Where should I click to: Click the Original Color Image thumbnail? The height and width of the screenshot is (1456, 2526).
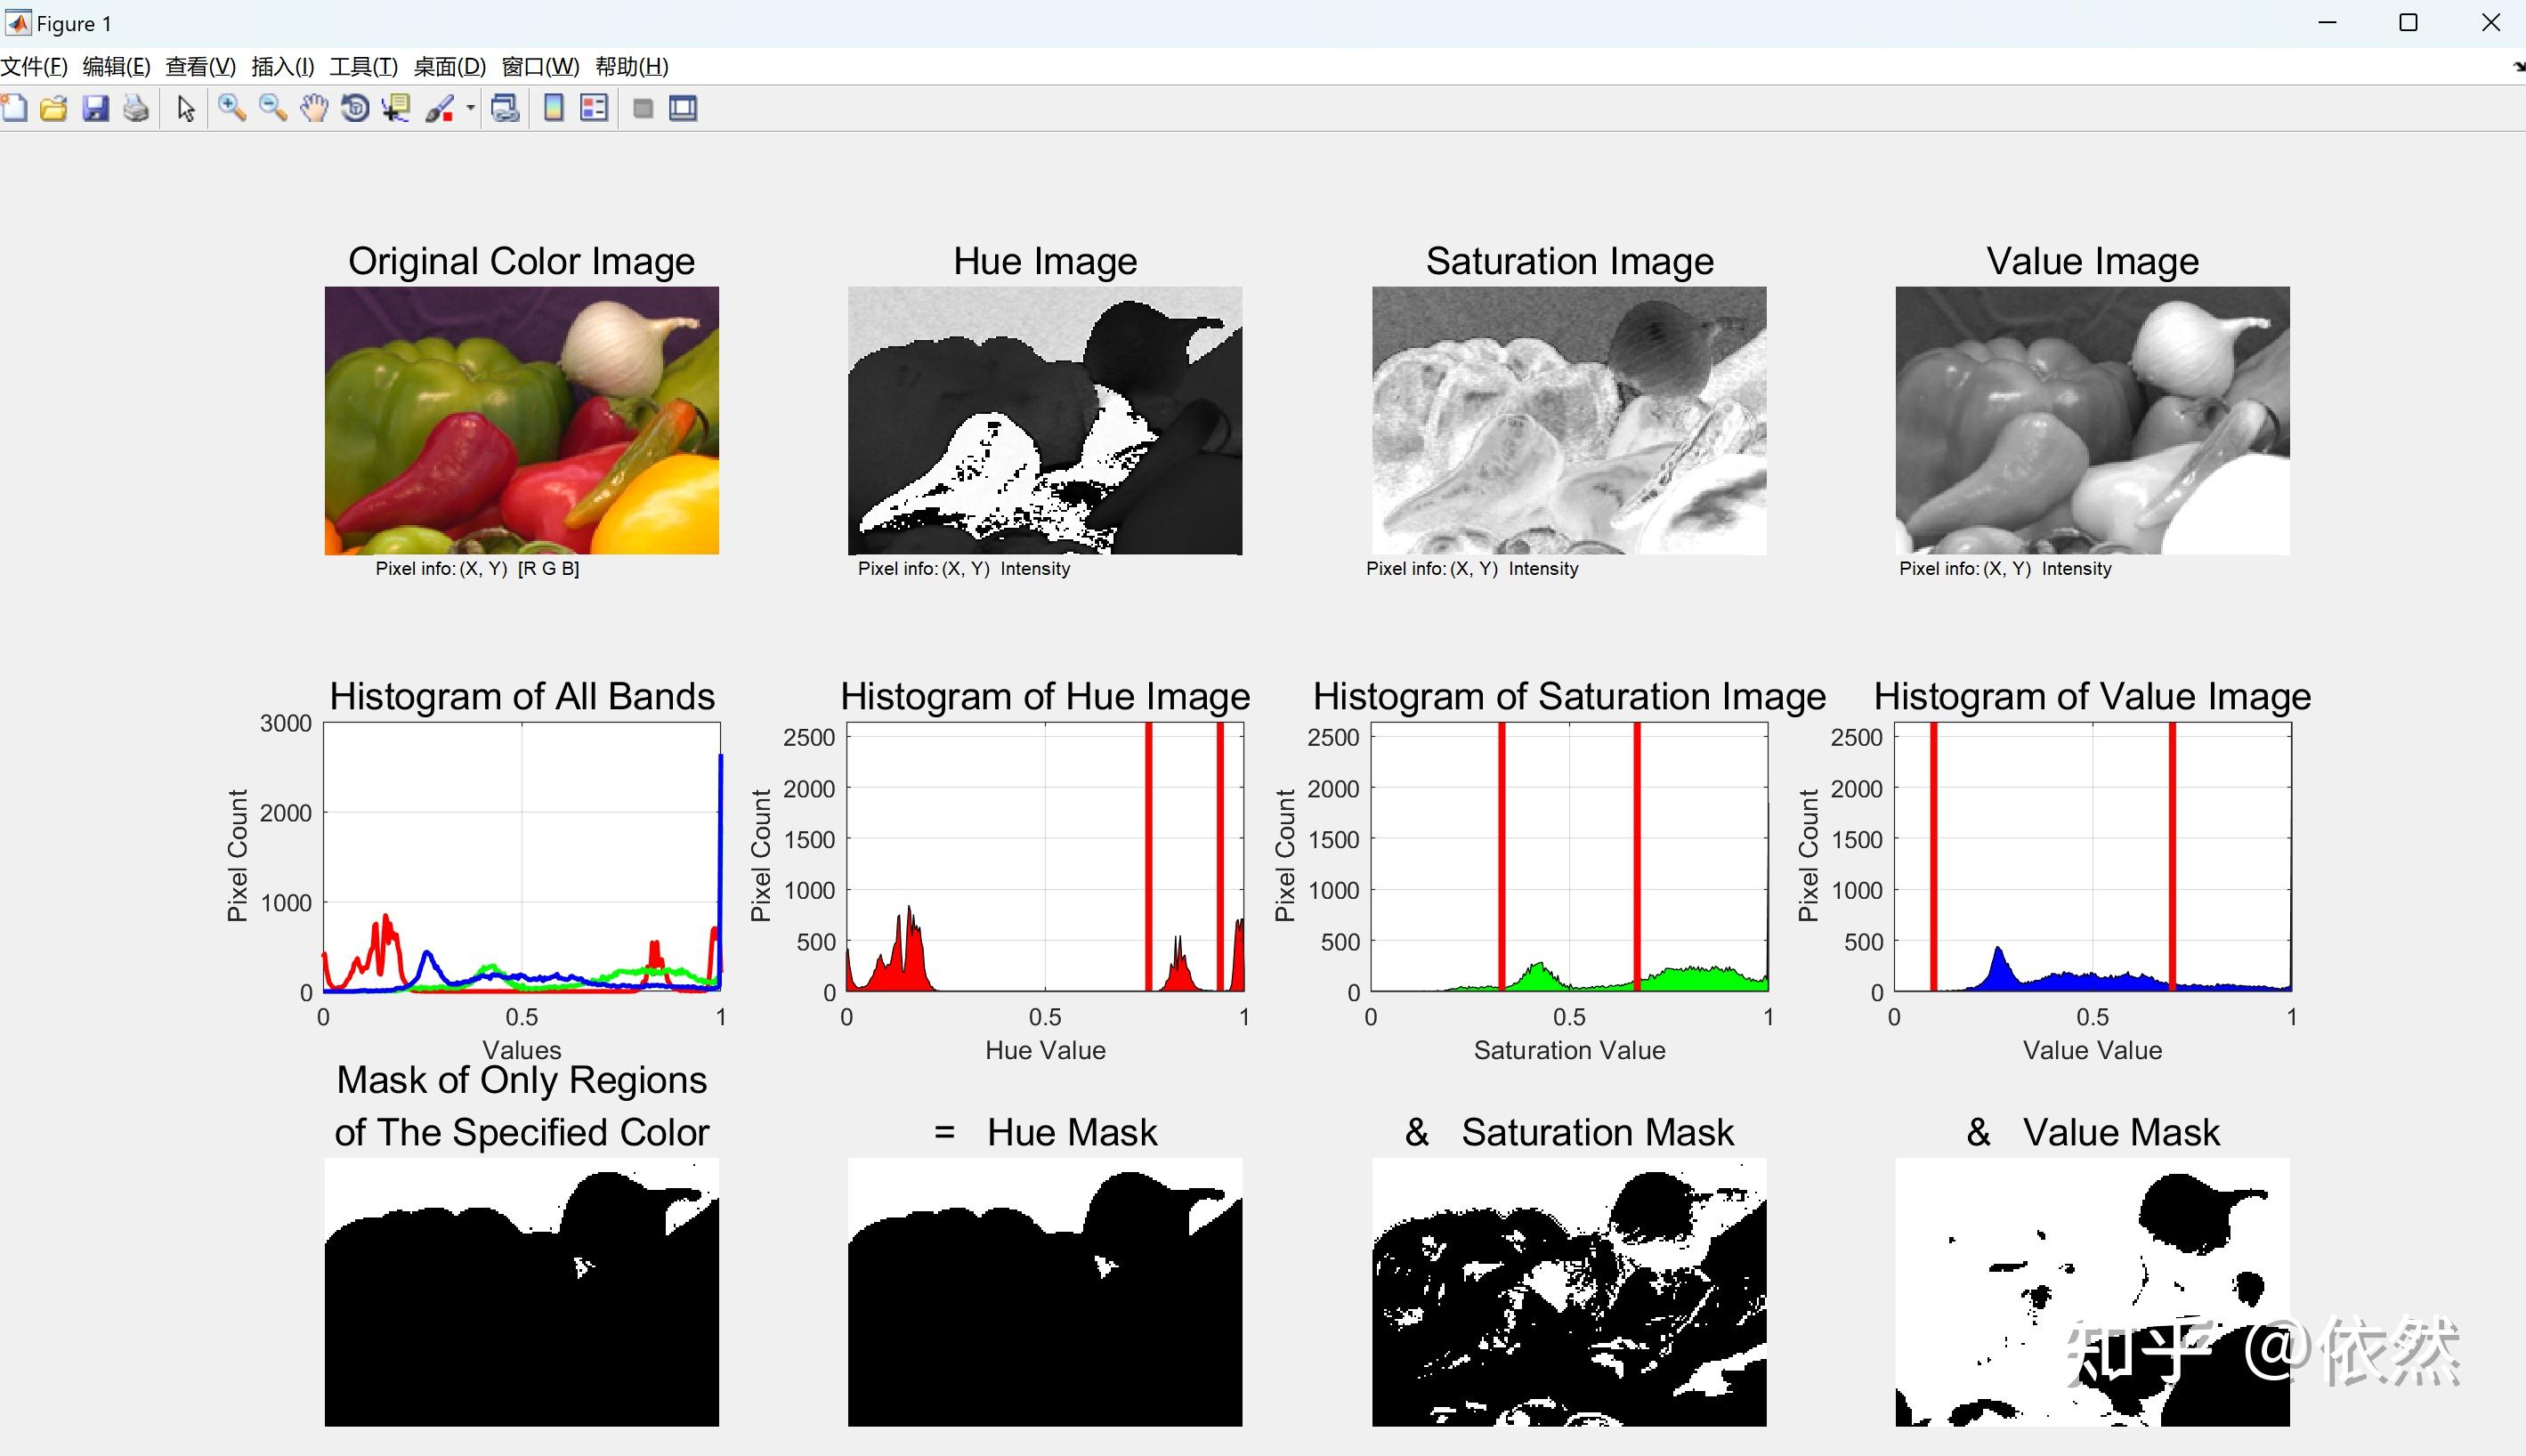(521, 420)
